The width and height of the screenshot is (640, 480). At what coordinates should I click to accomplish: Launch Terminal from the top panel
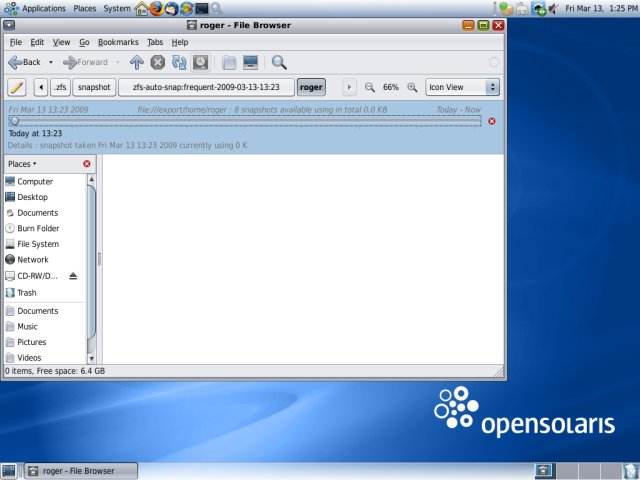click(x=202, y=8)
